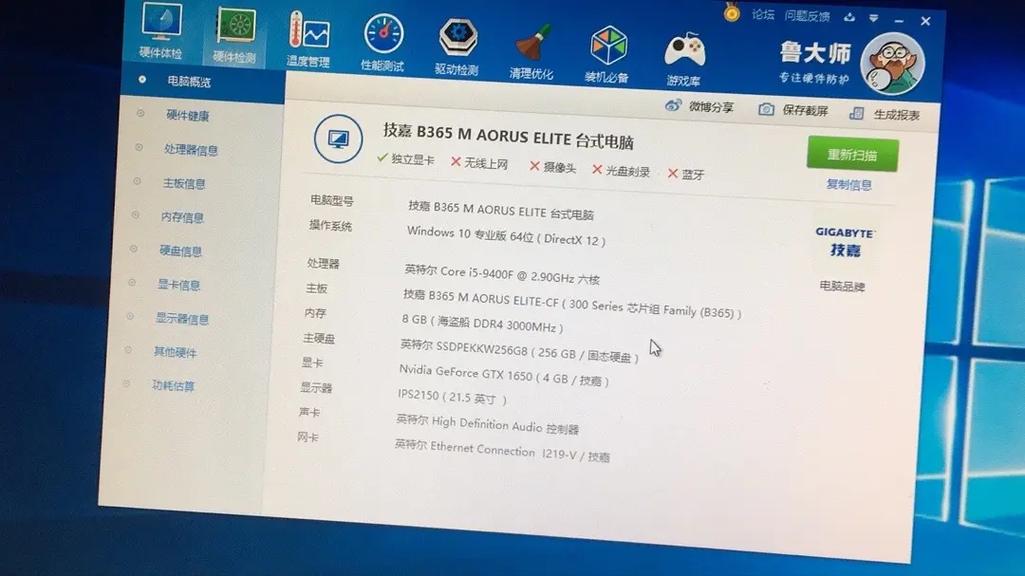1025x576 pixels.
Task: Click the green 重新扫描 rescan button
Action: pyautogui.click(x=852, y=154)
